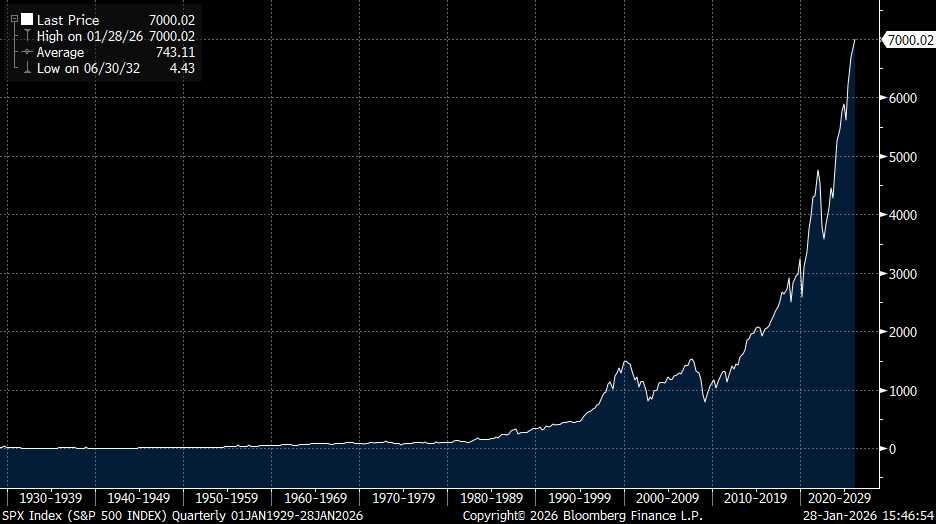
Task: Click the High marker icon in legend
Action: [x=27, y=36]
